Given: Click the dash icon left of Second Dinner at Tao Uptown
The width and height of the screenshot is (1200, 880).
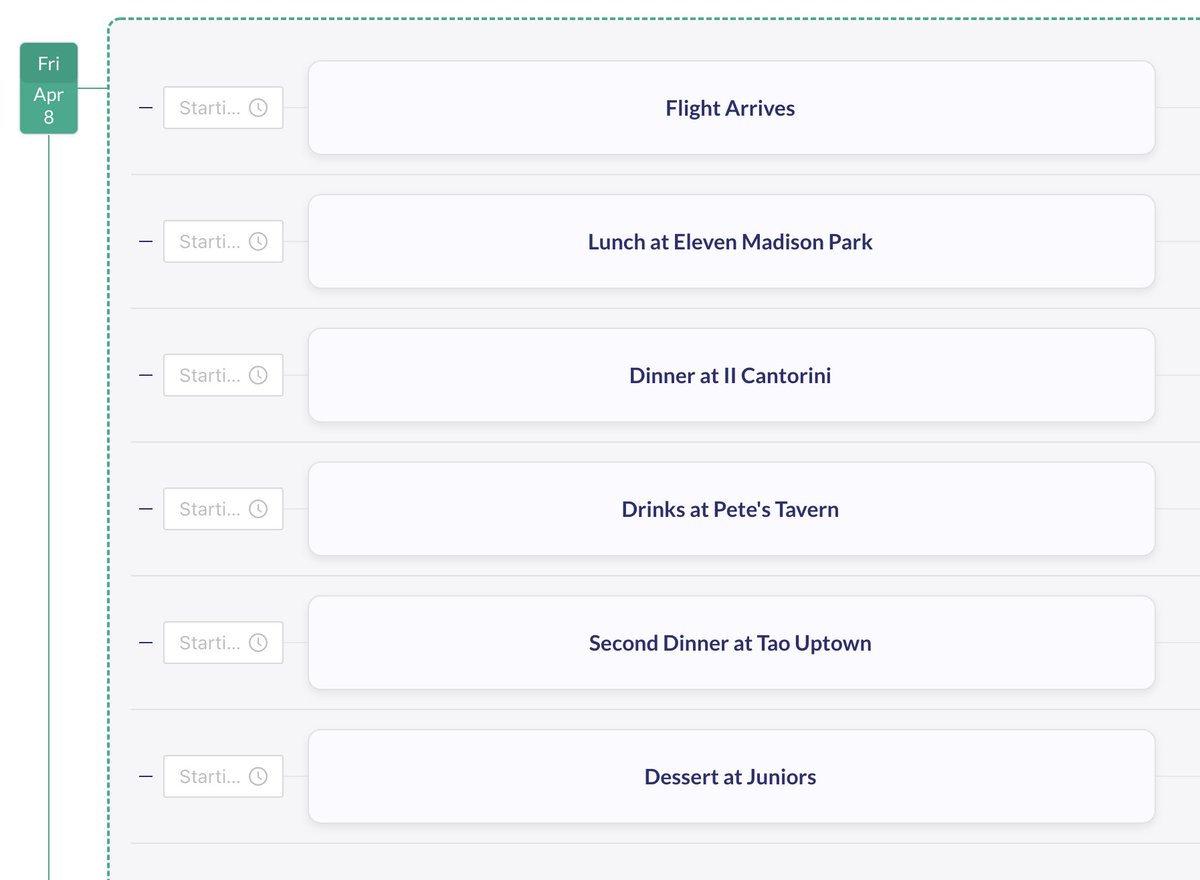Looking at the screenshot, I should [x=146, y=643].
